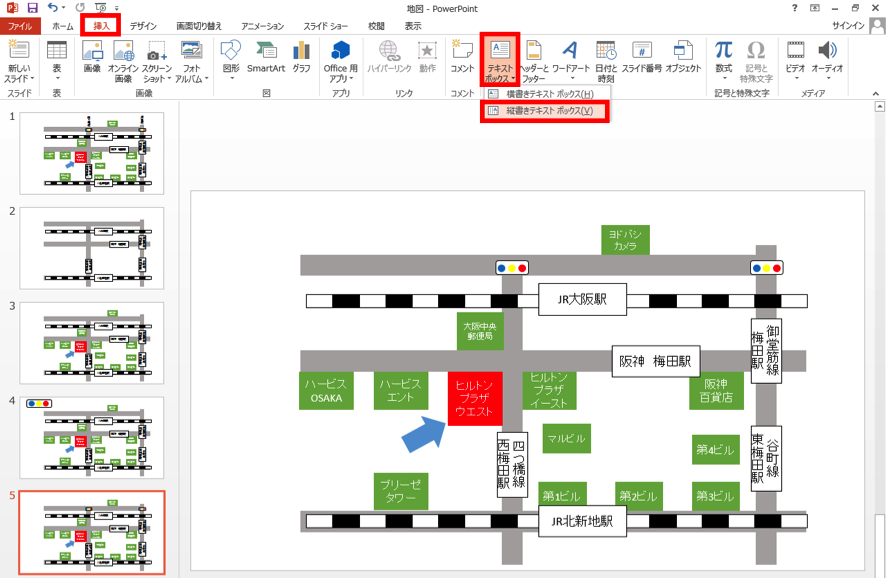Select slide 1 thumbnail
This screenshot has height=579, width=886.
coord(92,153)
